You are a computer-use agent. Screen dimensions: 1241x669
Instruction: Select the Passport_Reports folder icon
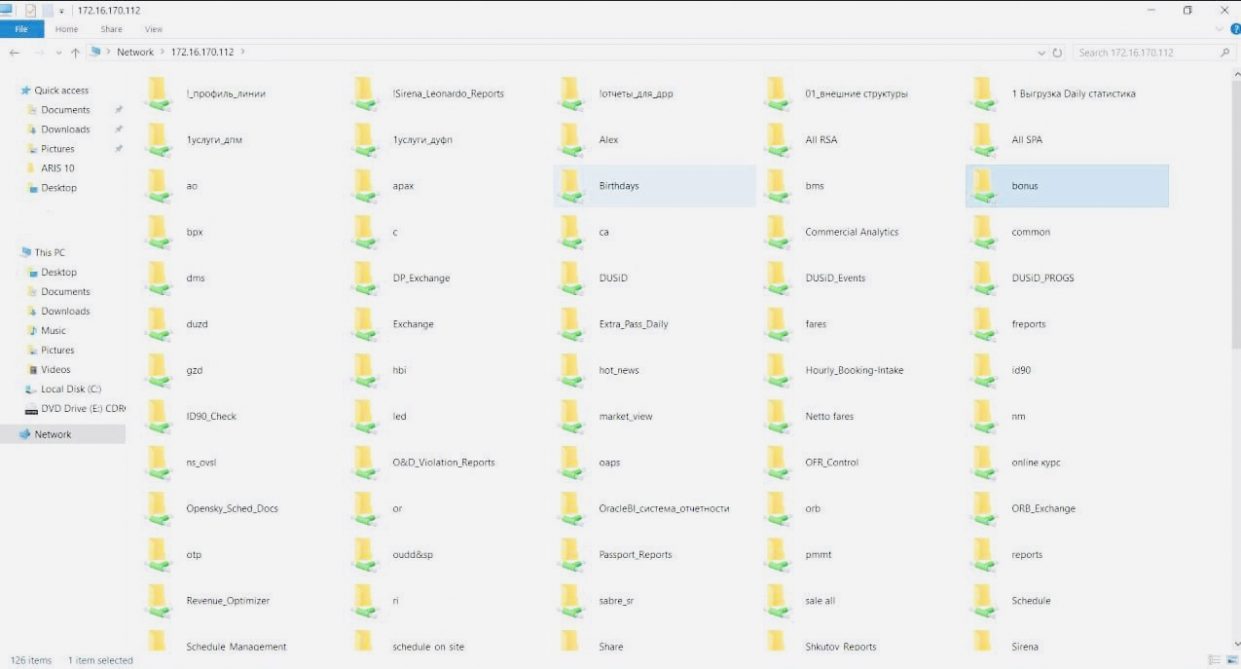pos(571,555)
